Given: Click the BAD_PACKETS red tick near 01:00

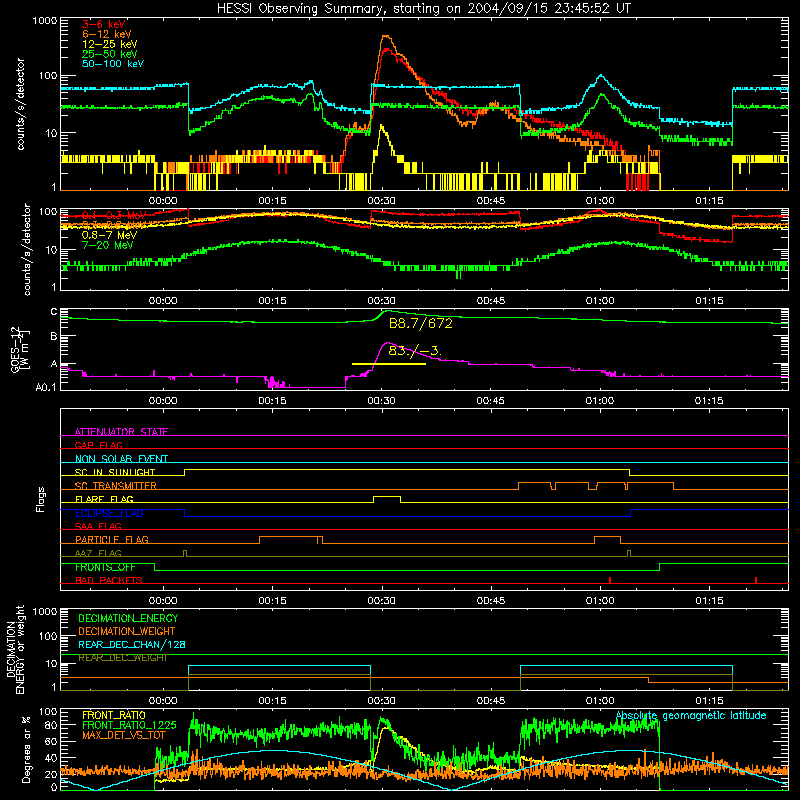Looking at the screenshot, I should point(610,580).
